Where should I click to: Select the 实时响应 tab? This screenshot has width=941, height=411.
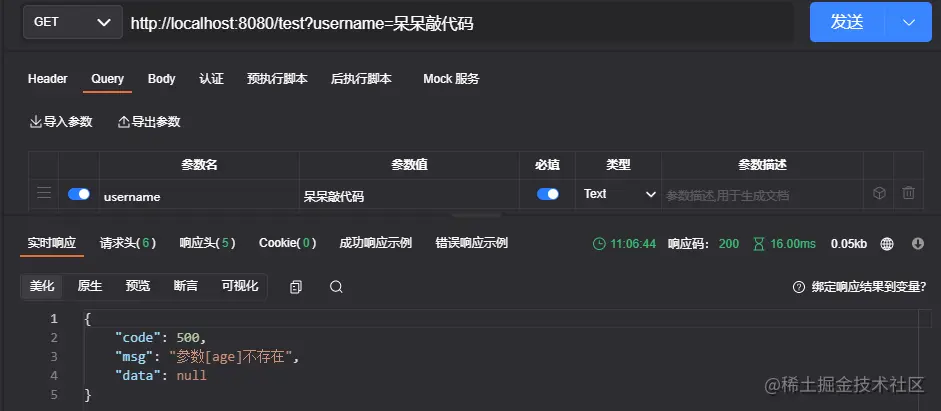pos(52,243)
